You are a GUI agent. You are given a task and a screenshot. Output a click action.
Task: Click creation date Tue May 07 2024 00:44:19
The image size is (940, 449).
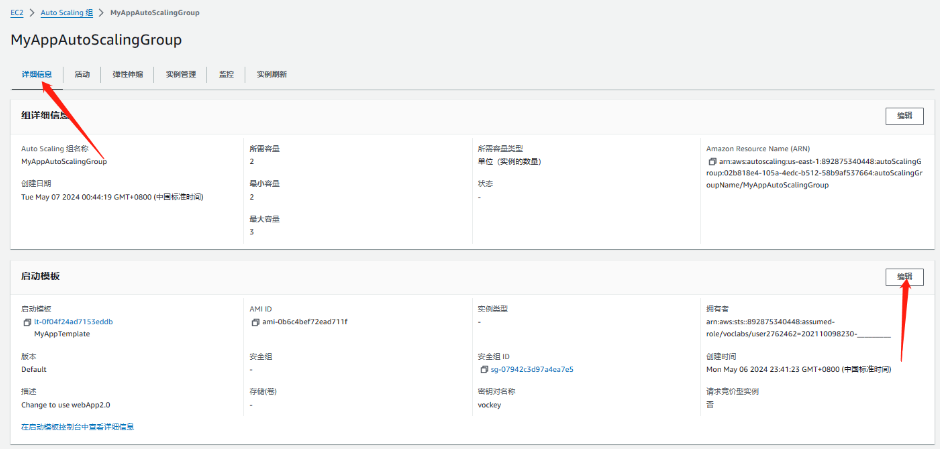point(112,197)
